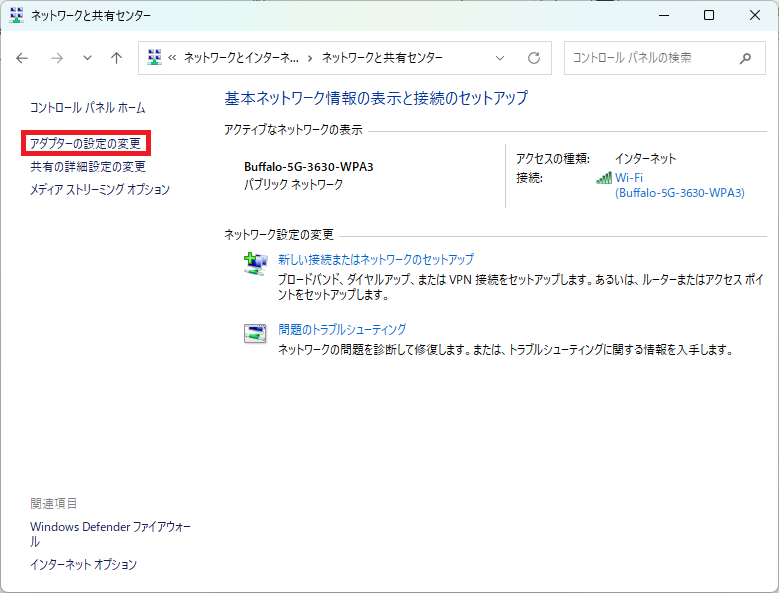This screenshot has height=593, width=779.
Task: Open Wi-Fi (Buffalo-5G-3630-WPA3) connection status
Action: 679,185
